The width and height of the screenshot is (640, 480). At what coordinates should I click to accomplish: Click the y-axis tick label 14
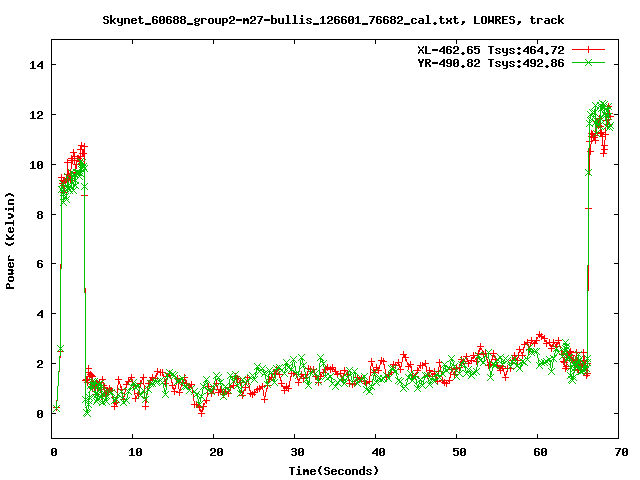tap(37, 65)
